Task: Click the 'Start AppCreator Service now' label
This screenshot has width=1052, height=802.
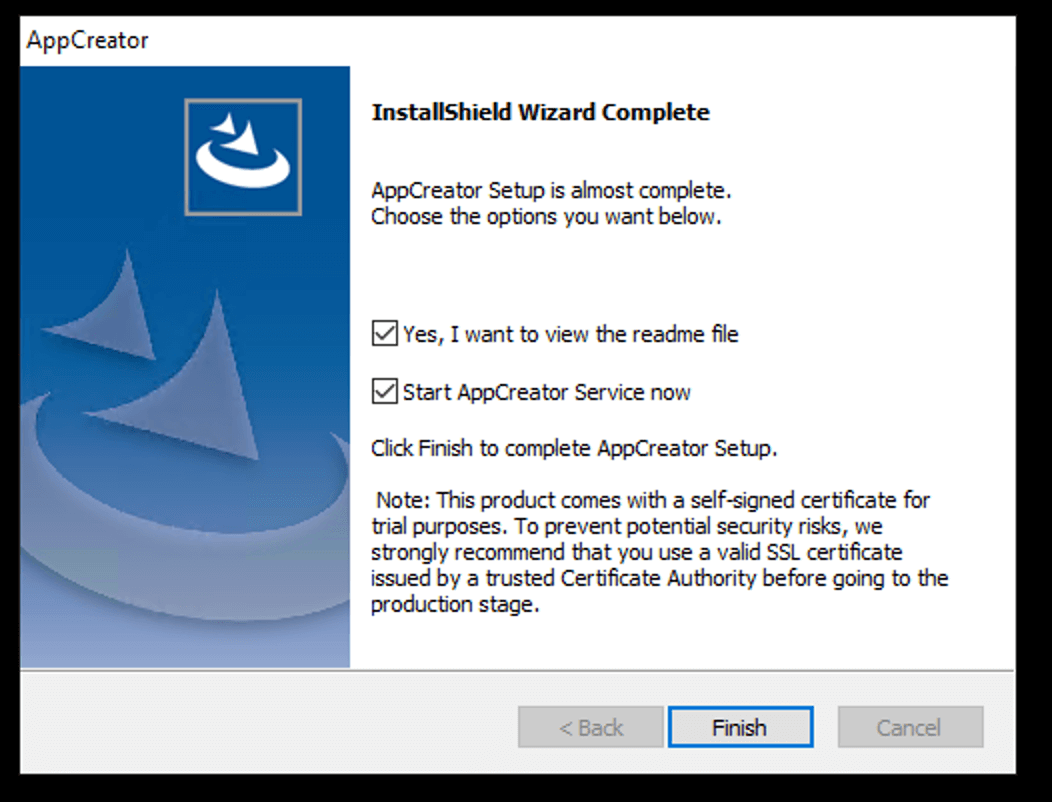Action: [x=546, y=392]
